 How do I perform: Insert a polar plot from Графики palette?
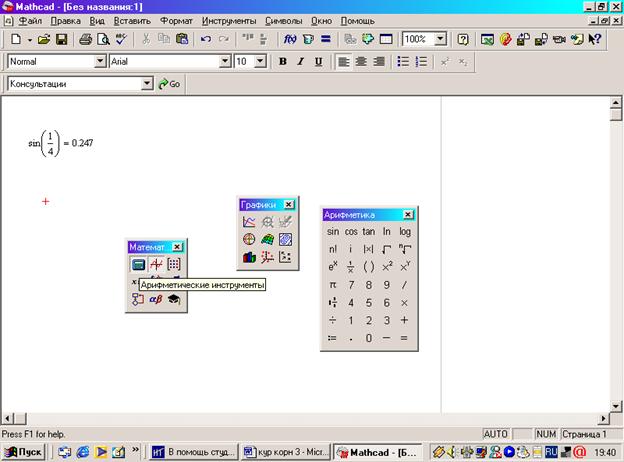click(x=249, y=239)
